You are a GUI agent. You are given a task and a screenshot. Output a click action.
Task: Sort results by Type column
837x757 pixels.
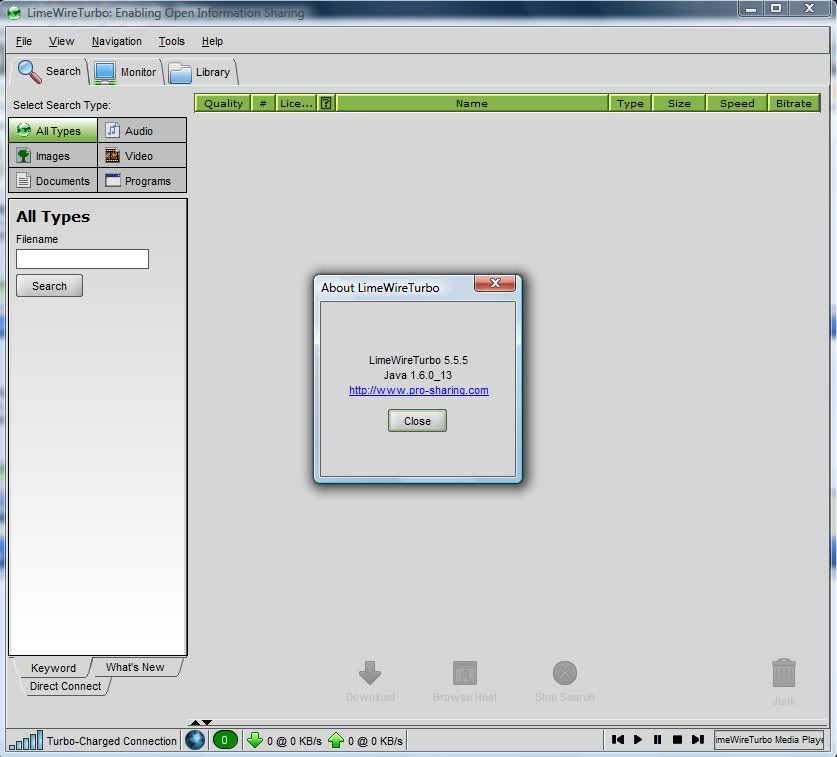[630, 103]
